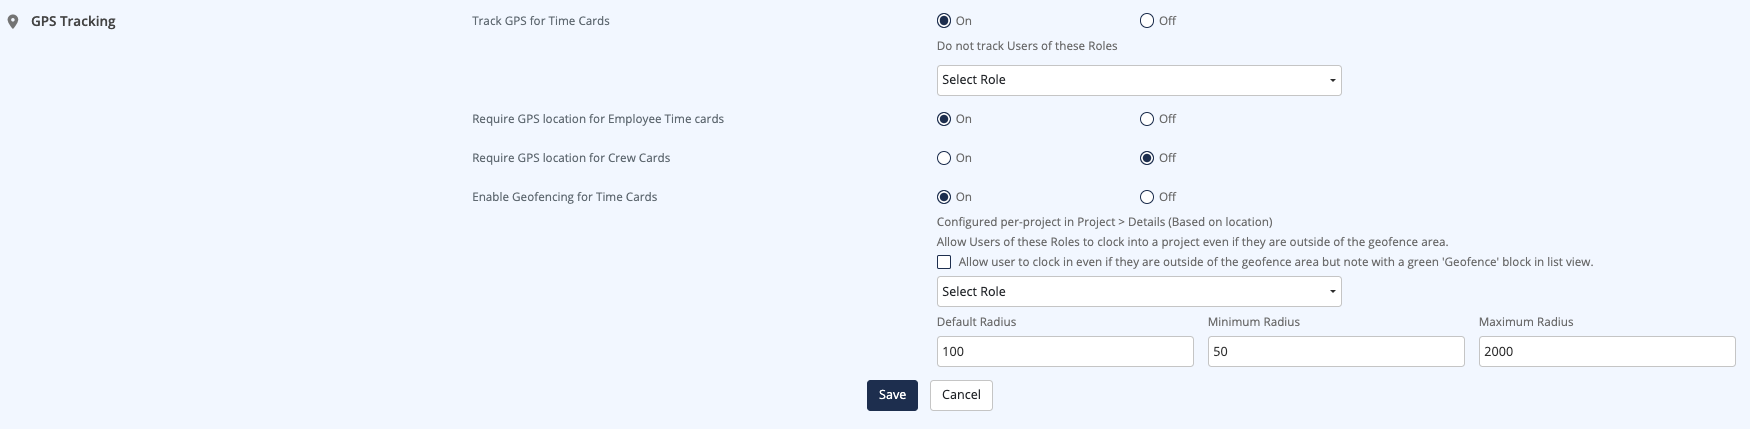This screenshot has width=1750, height=429.
Task: Focus the Default Radius field
Action: (x=1065, y=352)
